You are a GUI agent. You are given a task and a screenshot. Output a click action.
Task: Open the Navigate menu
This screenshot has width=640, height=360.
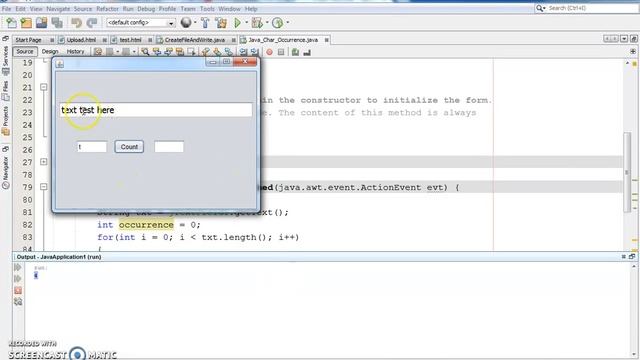coord(58,9)
